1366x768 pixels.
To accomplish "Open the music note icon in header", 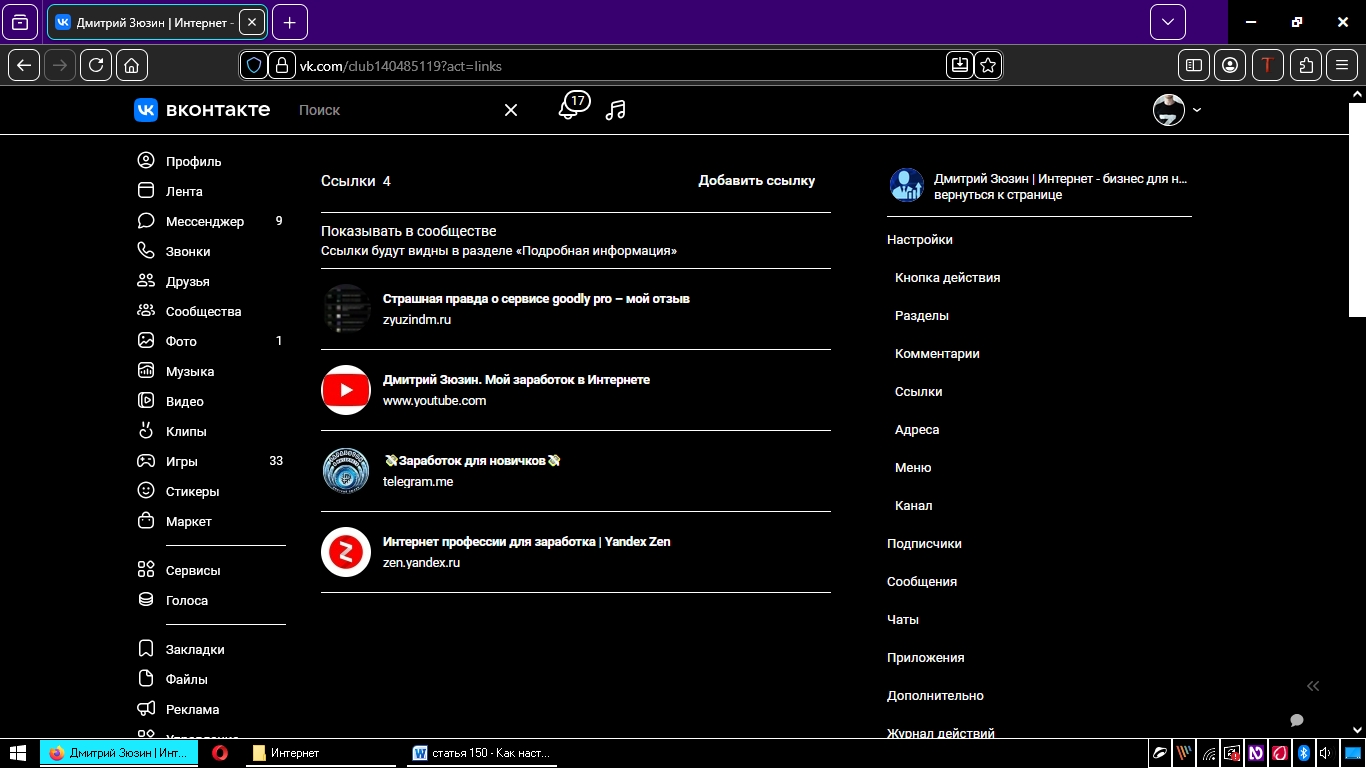I will pyautogui.click(x=616, y=110).
